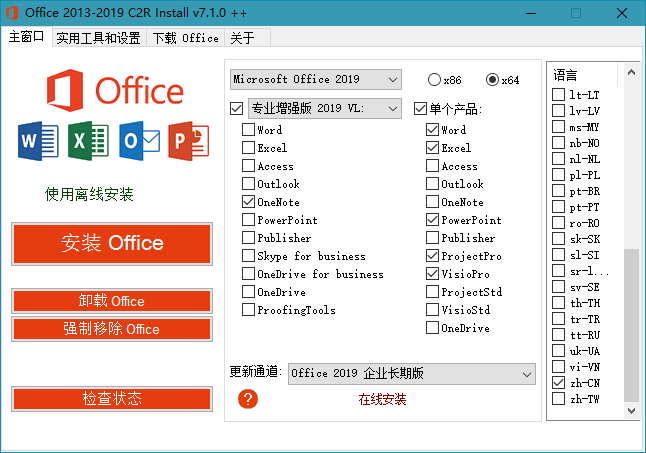Screen dimensions: 646x453
Task: Click the 在线安装 link
Action: [x=382, y=399]
